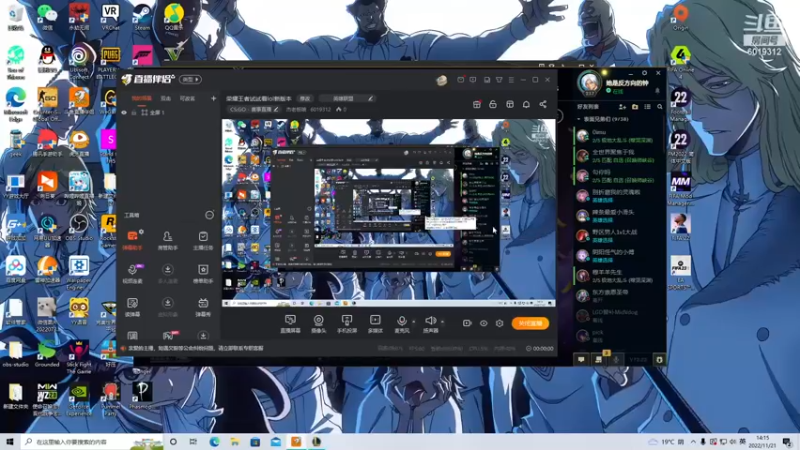Open Microsoft Edge on taskbar
The height and width of the screenshot is (450, 800).
tap(214, 442)
